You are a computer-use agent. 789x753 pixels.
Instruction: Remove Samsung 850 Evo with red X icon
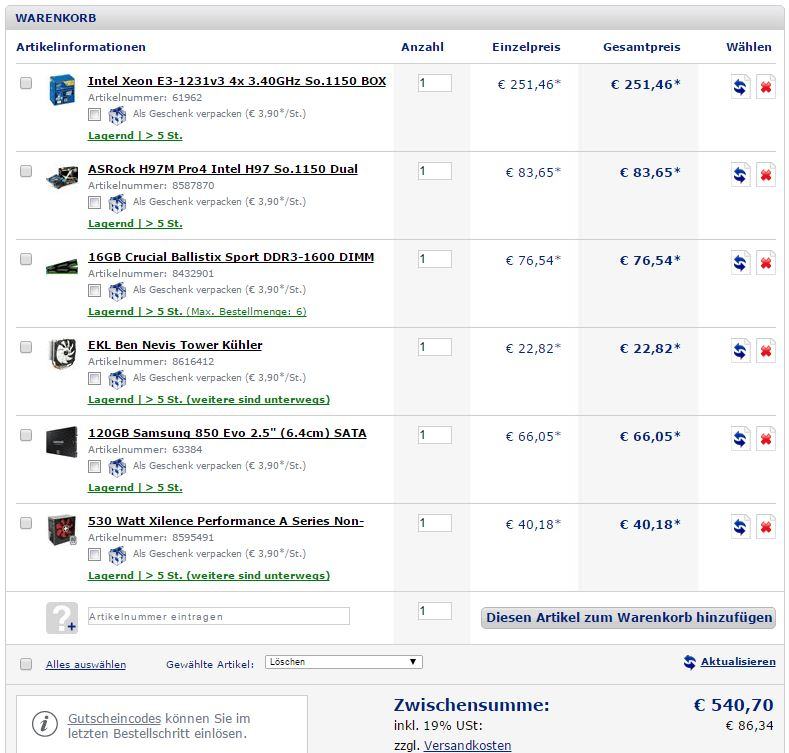coord(765,439)
